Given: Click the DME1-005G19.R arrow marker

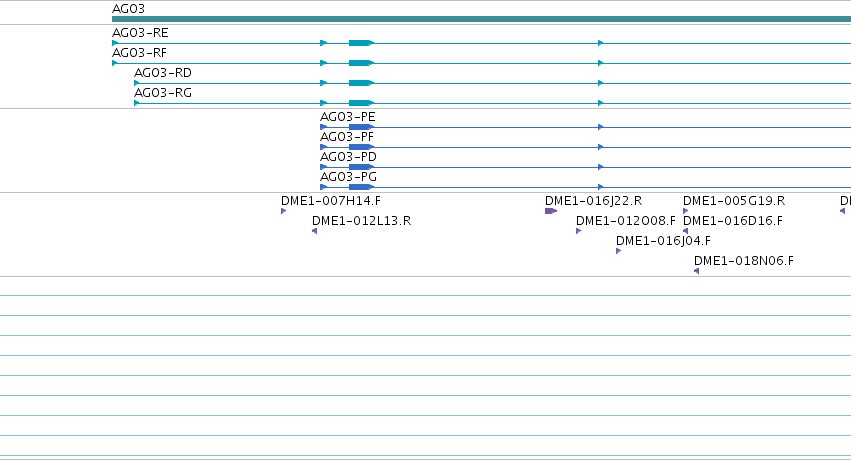Looking at the screenshot, I should [685, 211].
